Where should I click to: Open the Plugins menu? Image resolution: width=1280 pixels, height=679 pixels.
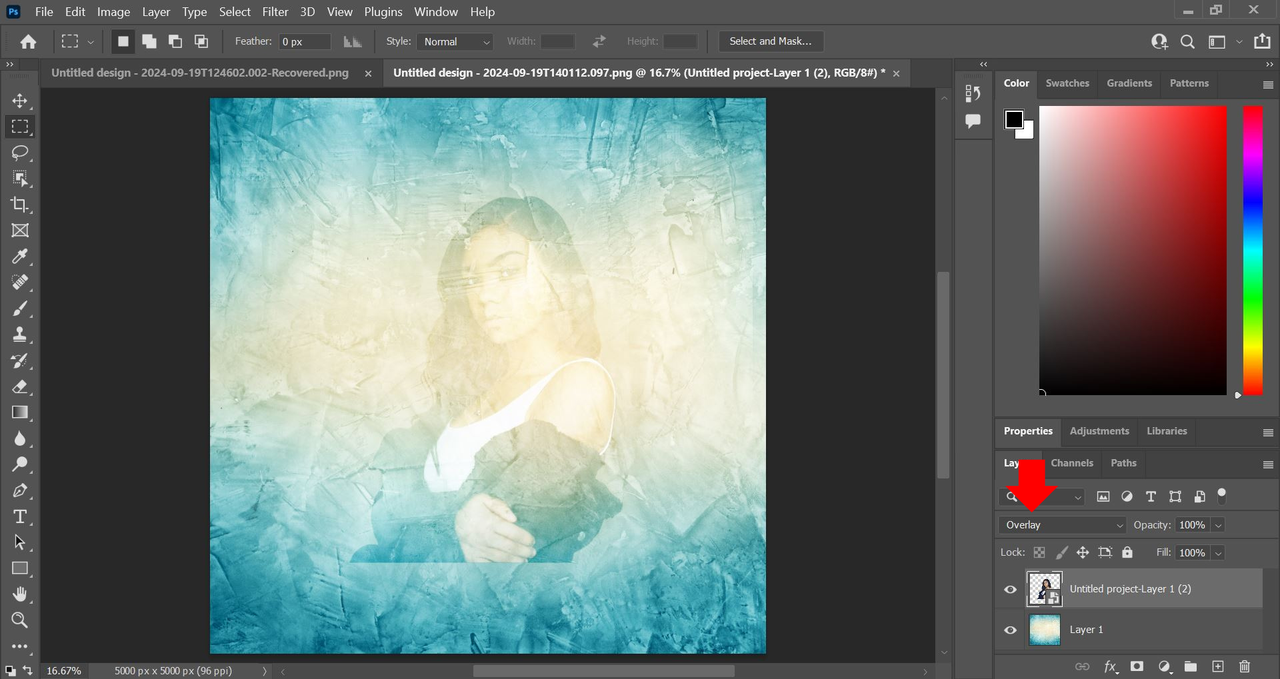pos(383,12)
